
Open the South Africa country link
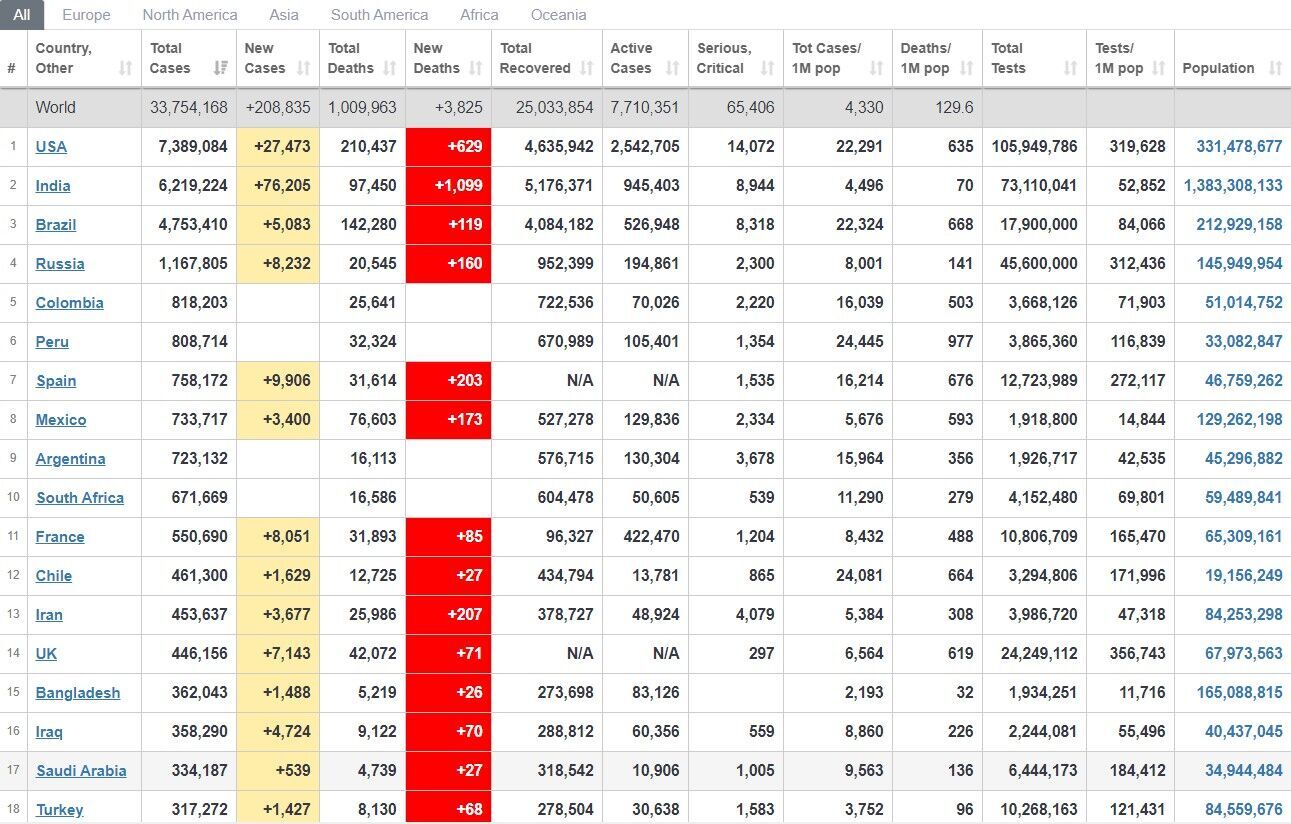point(80,497)
